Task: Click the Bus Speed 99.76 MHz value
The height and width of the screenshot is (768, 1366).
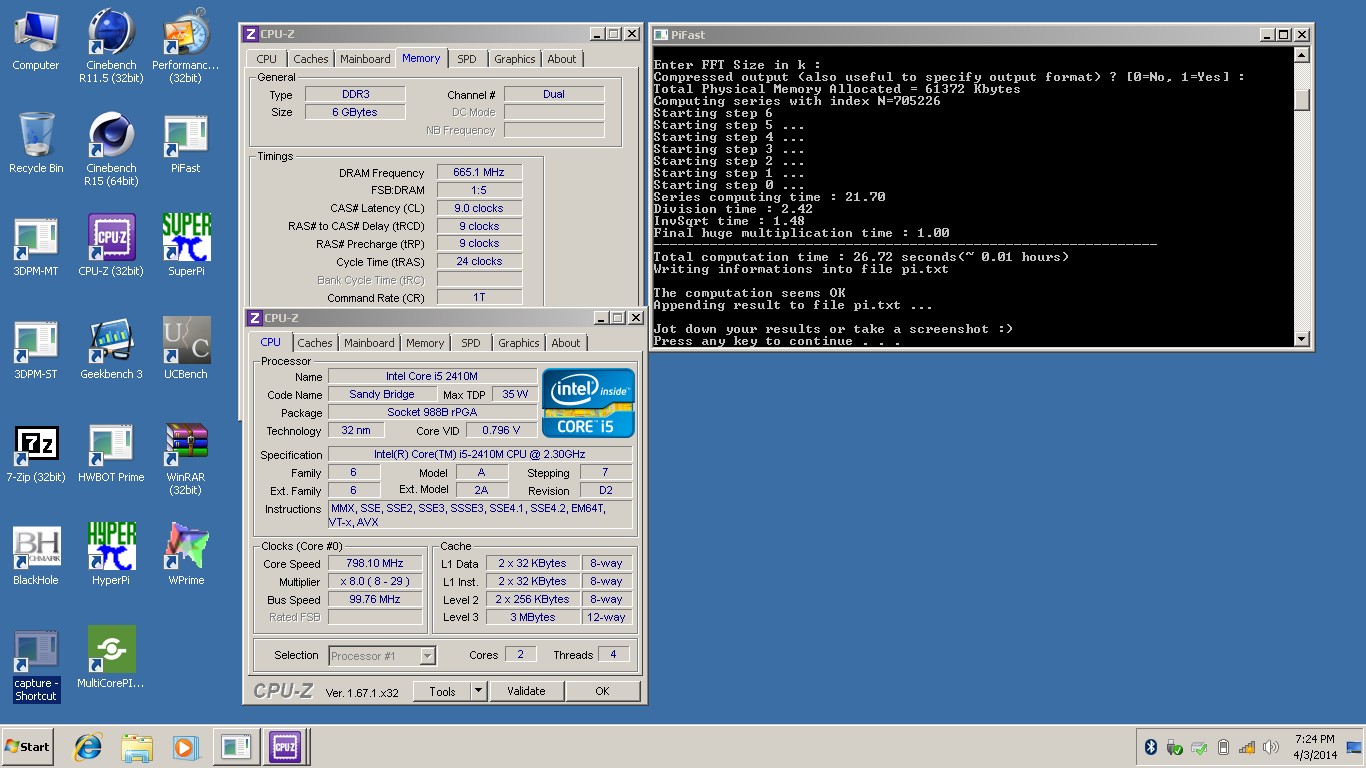Action: click(x=374, y=600)
